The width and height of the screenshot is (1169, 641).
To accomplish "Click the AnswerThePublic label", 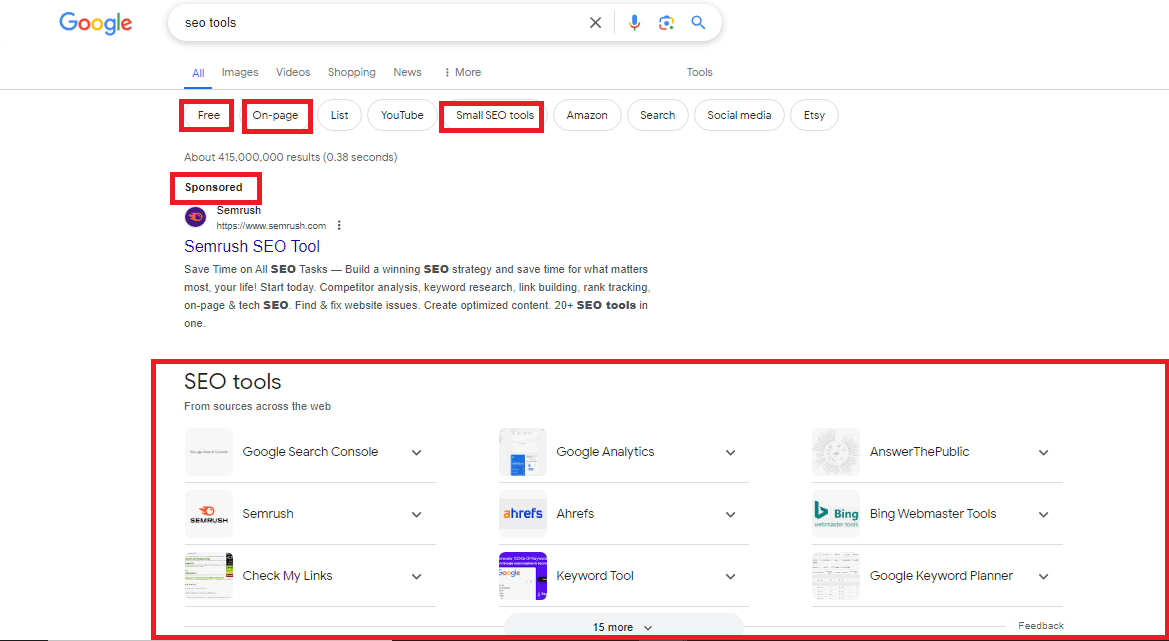I will (x=920, y=452).
